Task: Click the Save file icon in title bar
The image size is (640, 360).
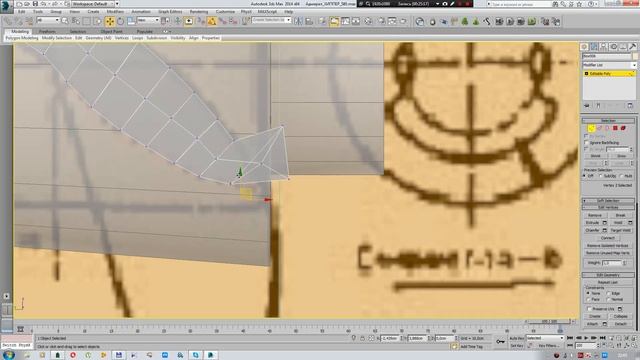Action: pos(36,4)
